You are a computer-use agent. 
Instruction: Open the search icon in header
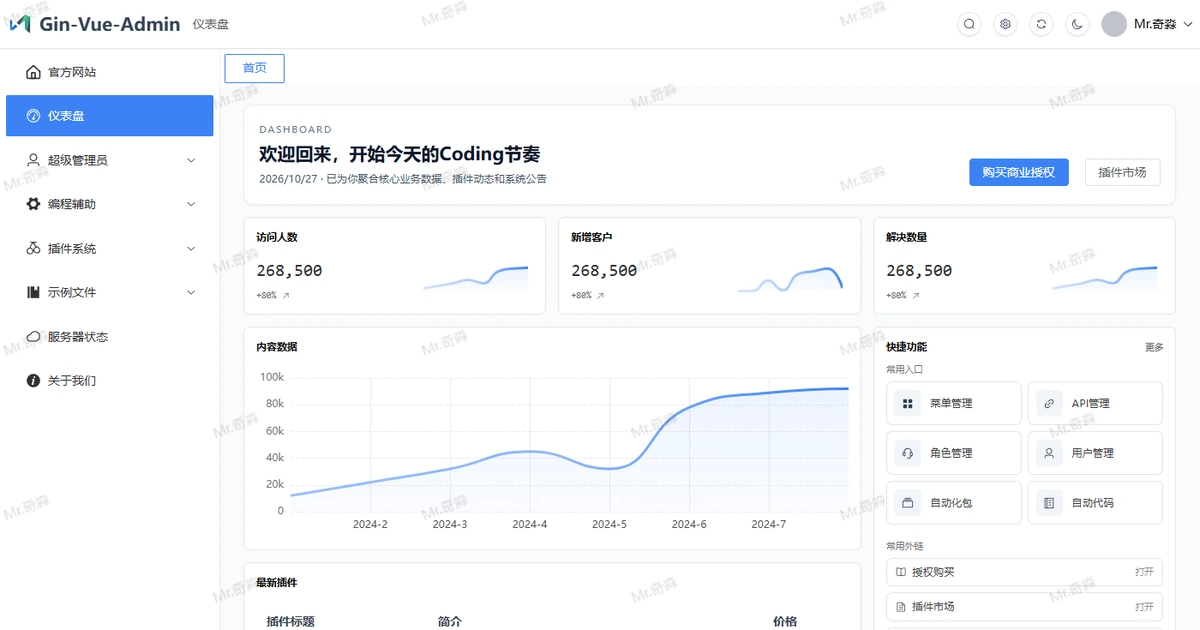[x=969, y=24]
